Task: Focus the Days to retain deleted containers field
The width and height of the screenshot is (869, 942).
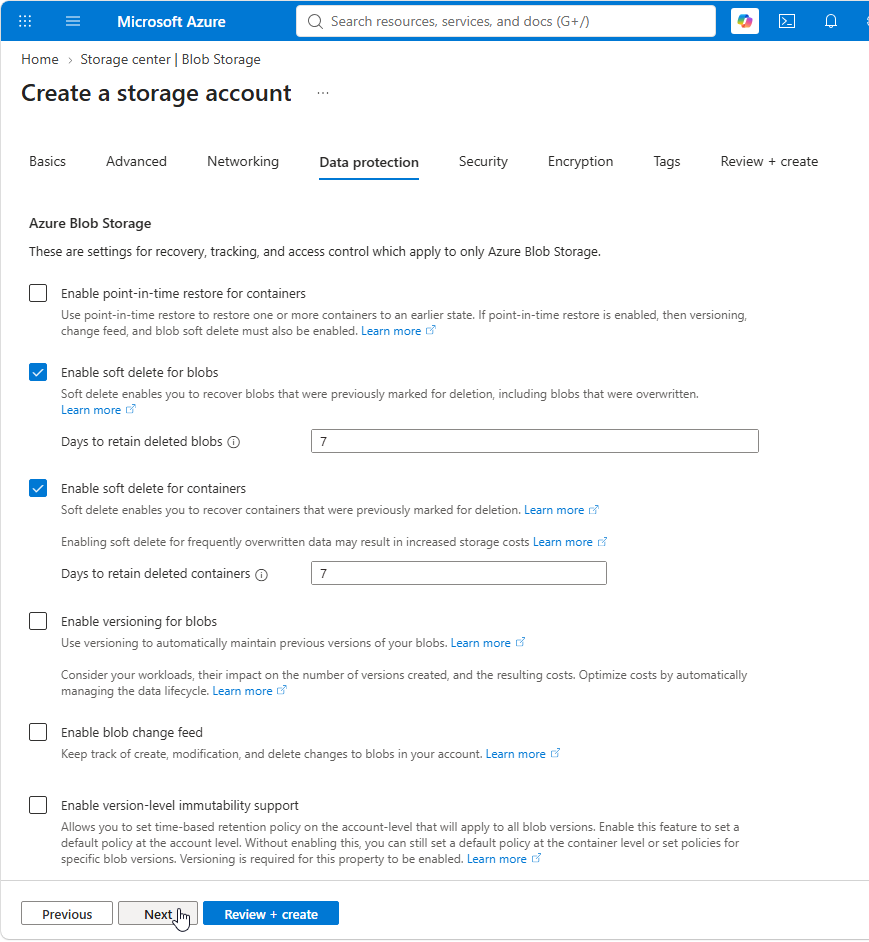Action: tap(459, 573)
